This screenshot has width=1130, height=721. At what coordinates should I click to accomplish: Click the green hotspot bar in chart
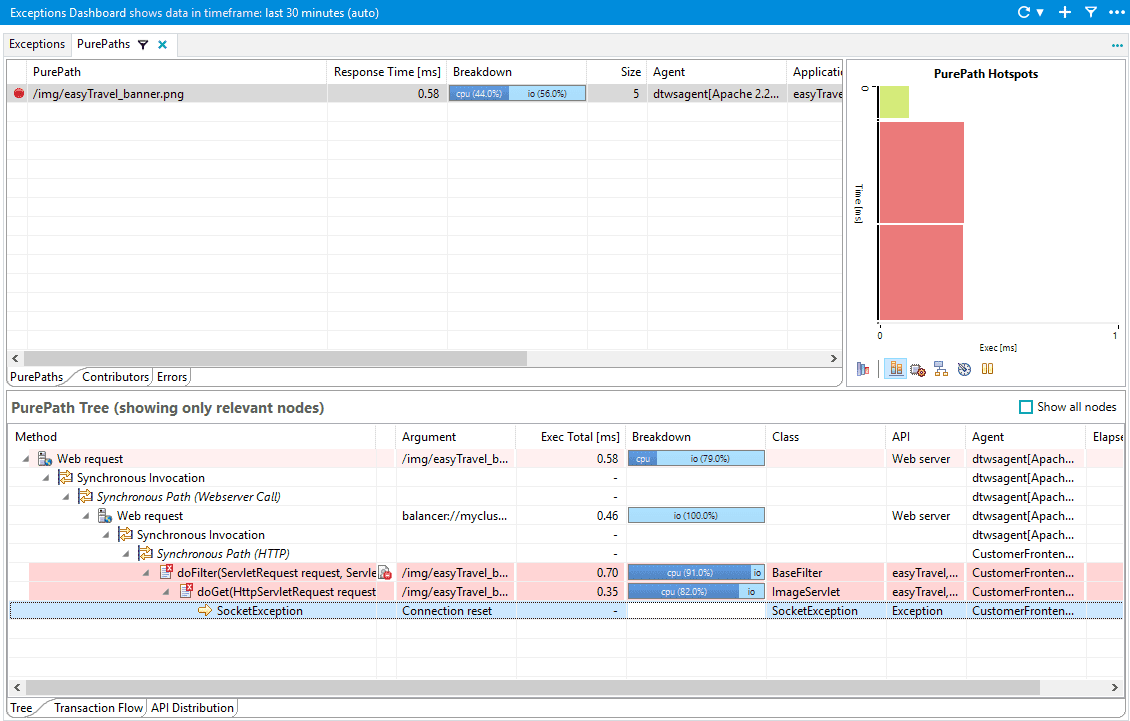point(894,102)
